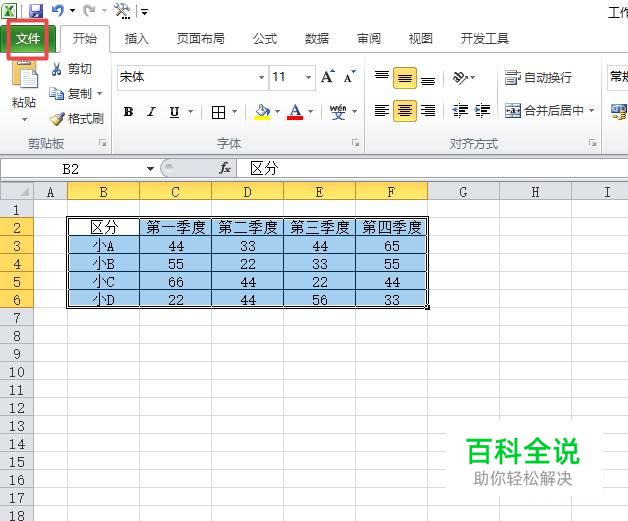
Task: Expand the font color dropdown arrow
Action: [x=310, y=112]
